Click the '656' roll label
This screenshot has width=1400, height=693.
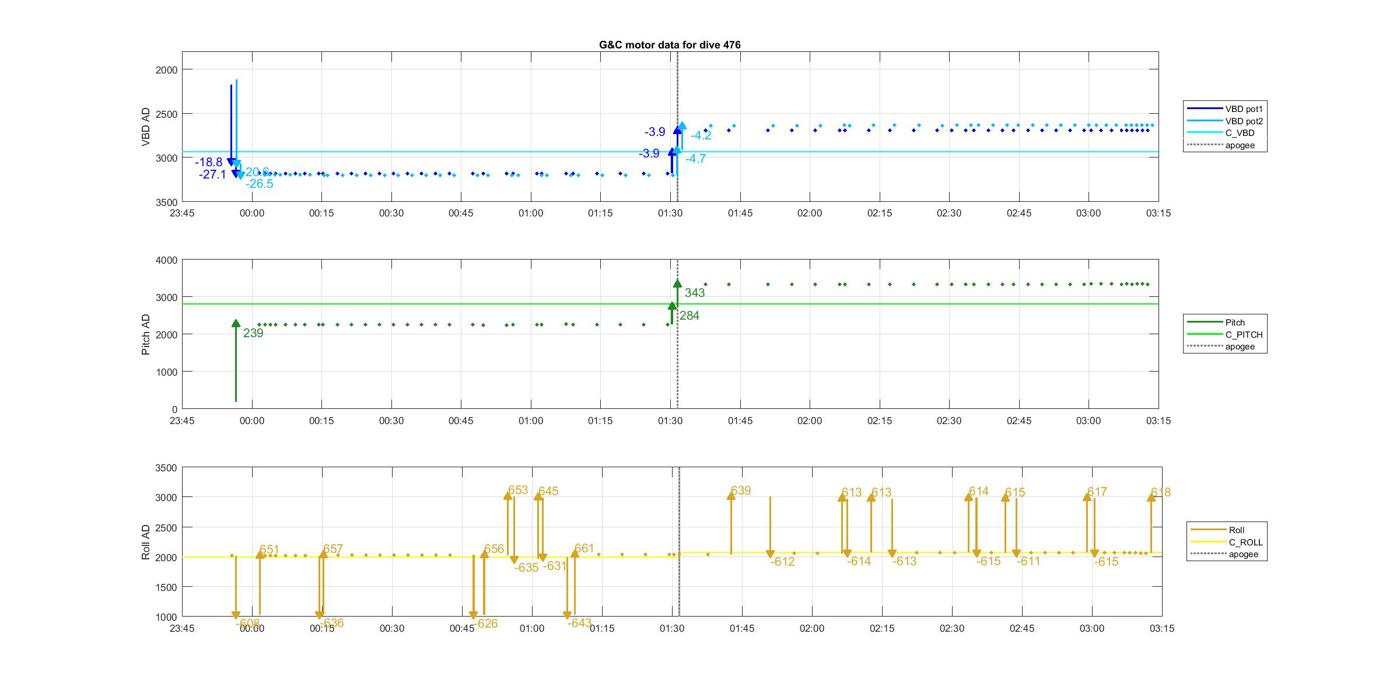494,549
